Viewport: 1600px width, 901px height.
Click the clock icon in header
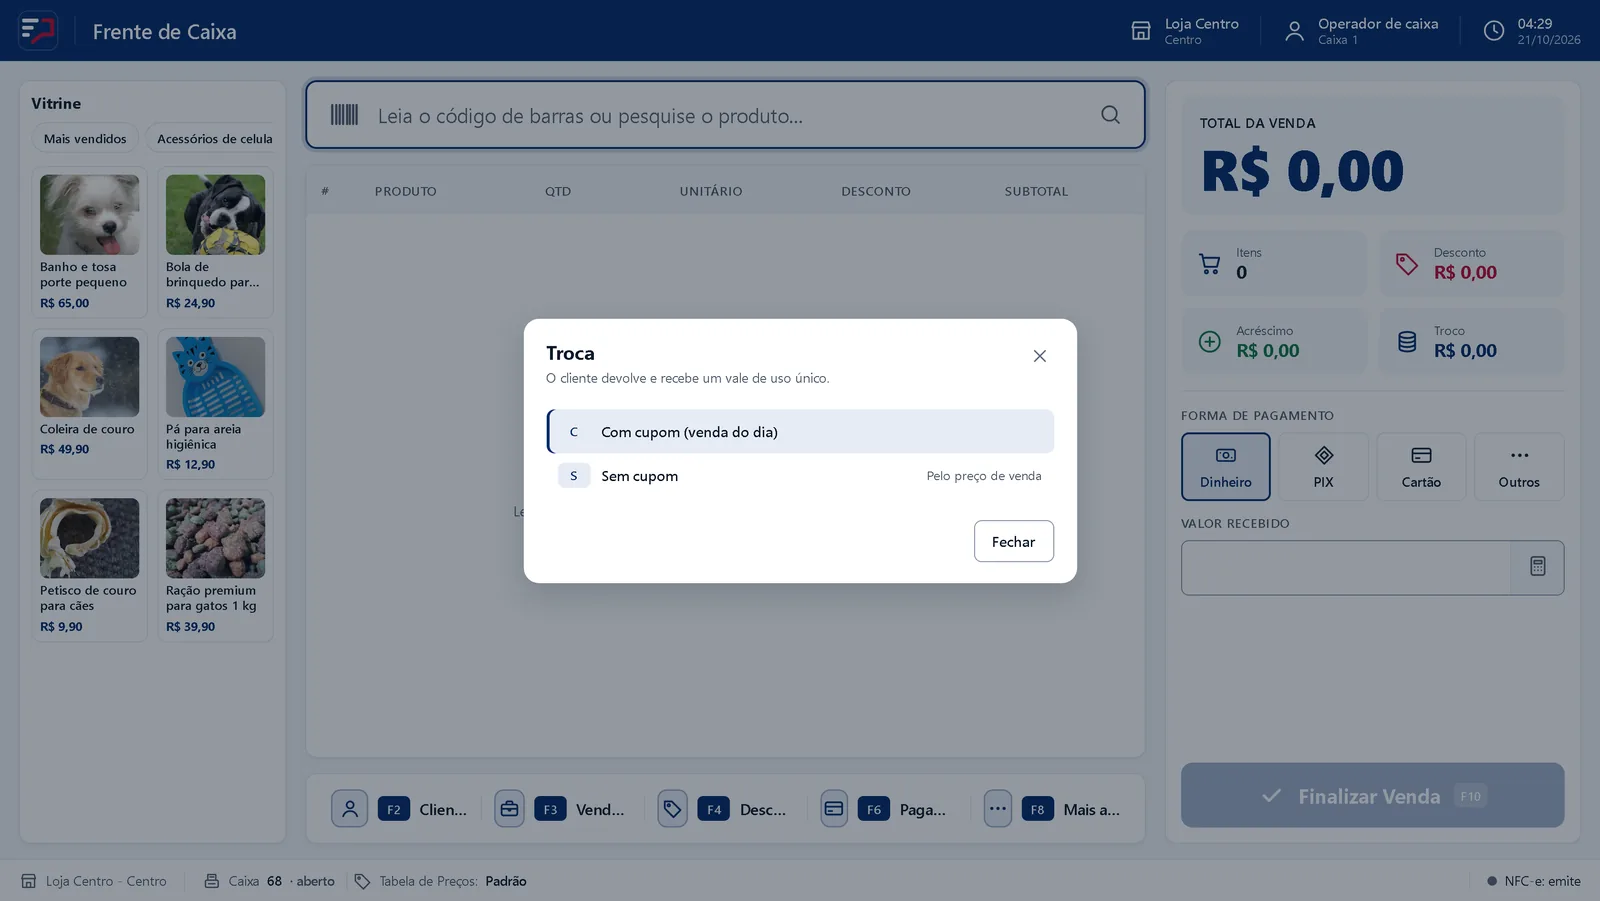coord(1494,31)
